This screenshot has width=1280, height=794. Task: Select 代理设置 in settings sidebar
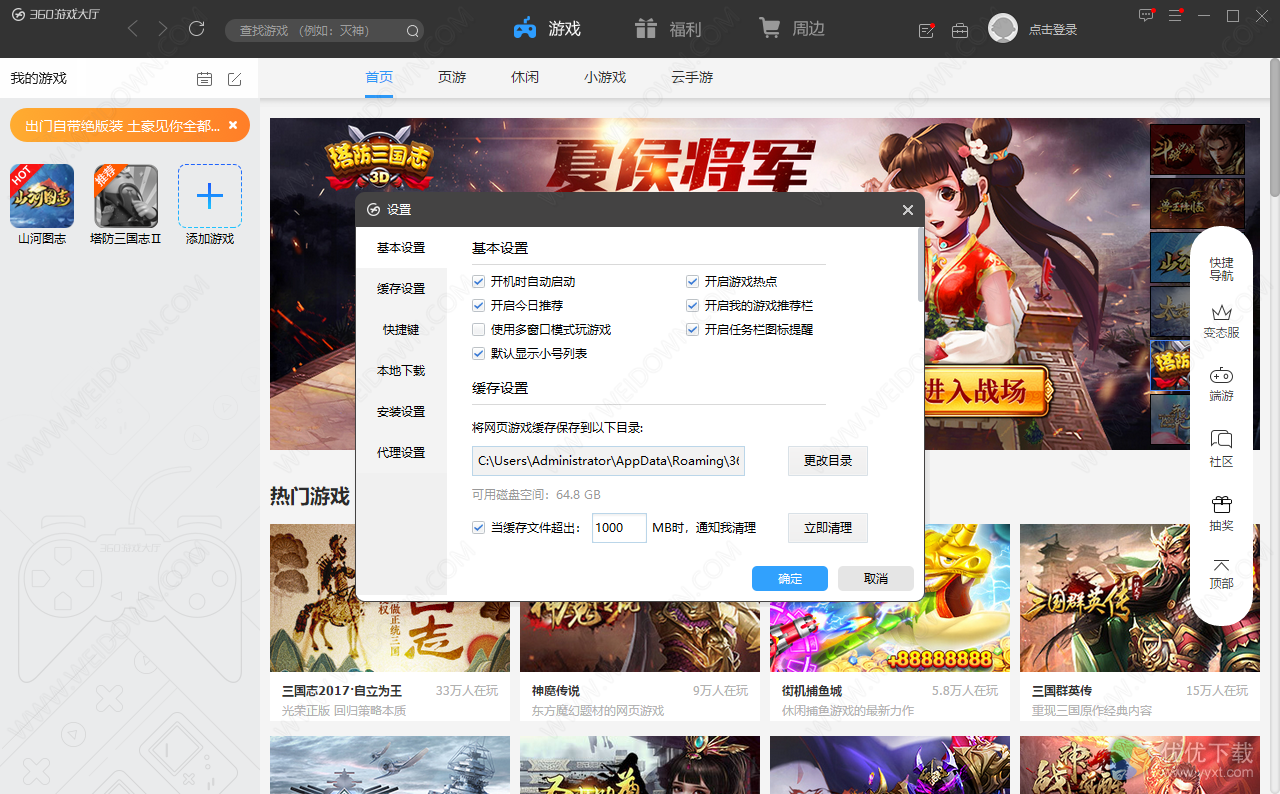tap(401, 453)
